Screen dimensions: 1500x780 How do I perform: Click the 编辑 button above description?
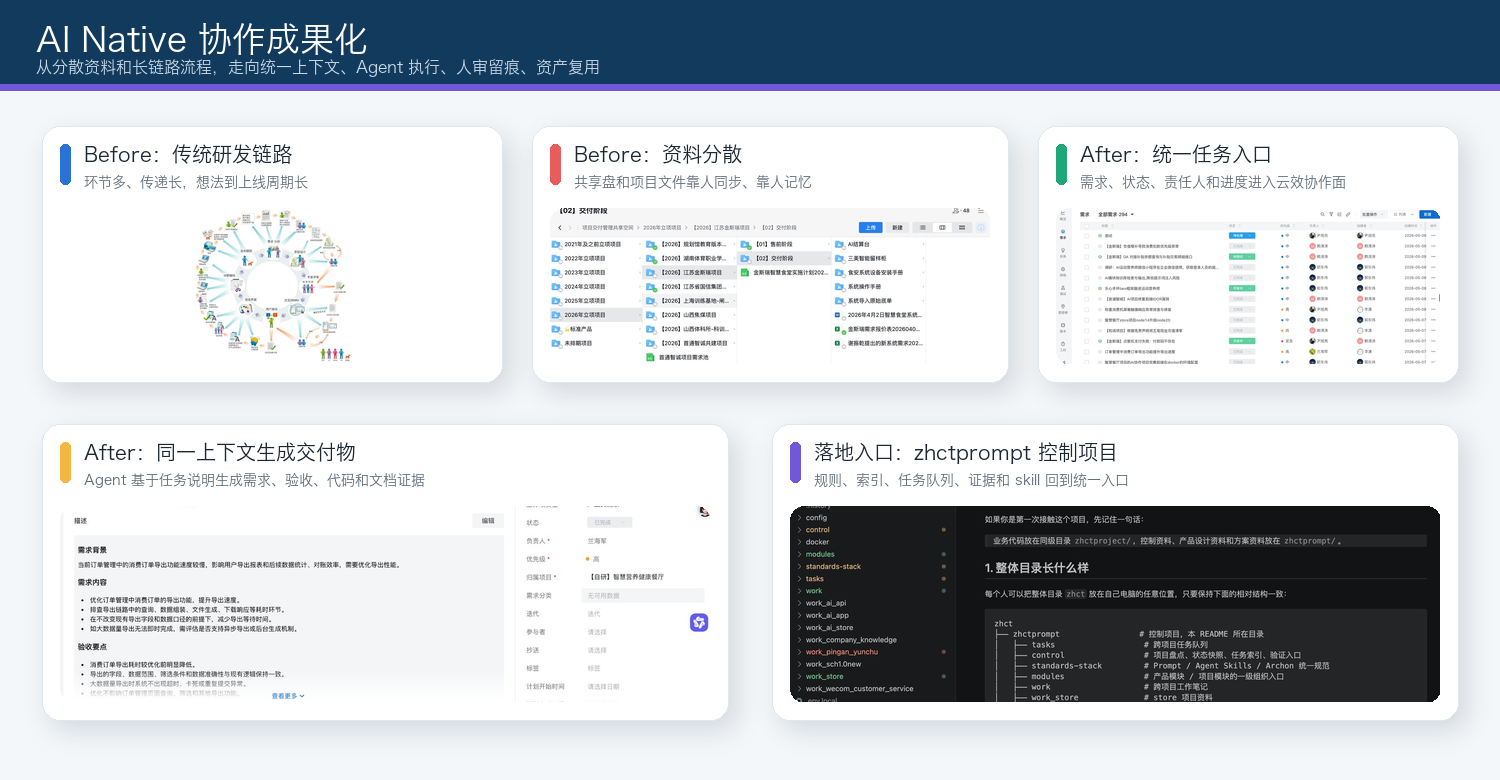(488, 520)
